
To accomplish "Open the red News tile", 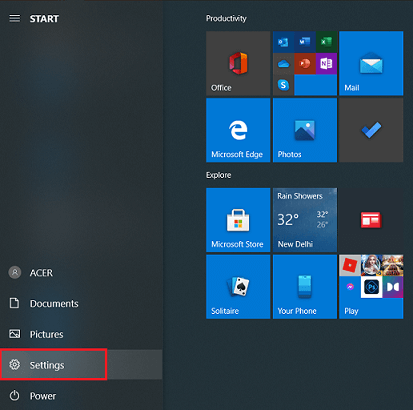I will click(371, 220).
